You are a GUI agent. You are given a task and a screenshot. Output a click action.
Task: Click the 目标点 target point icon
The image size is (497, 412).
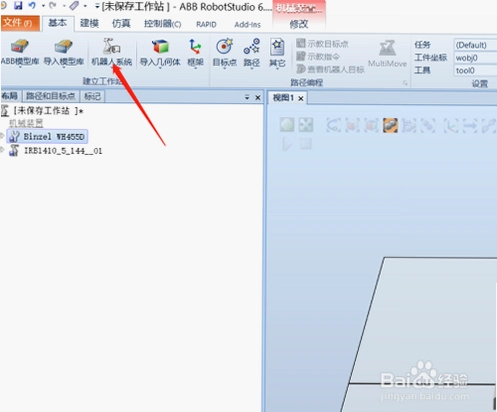(225, 53)
